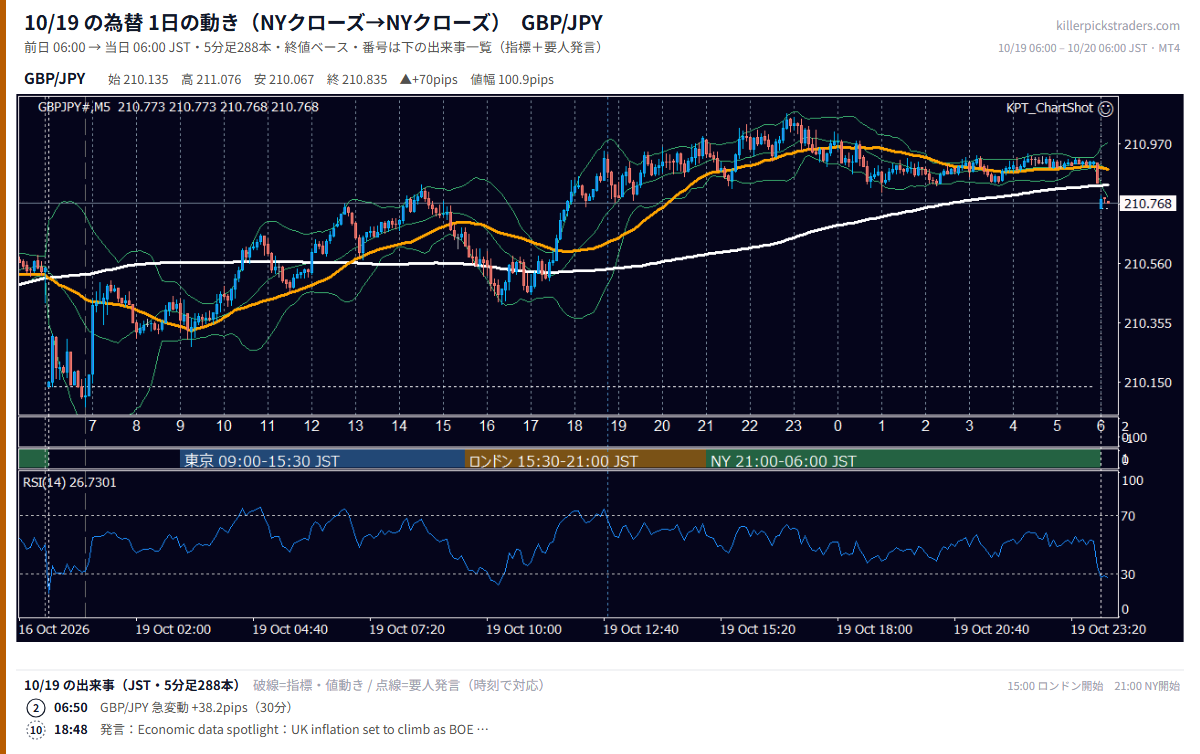
Task: Click the 10/19 の出来事 section heading
Action: pyautogui.click(x=132, y=685)
